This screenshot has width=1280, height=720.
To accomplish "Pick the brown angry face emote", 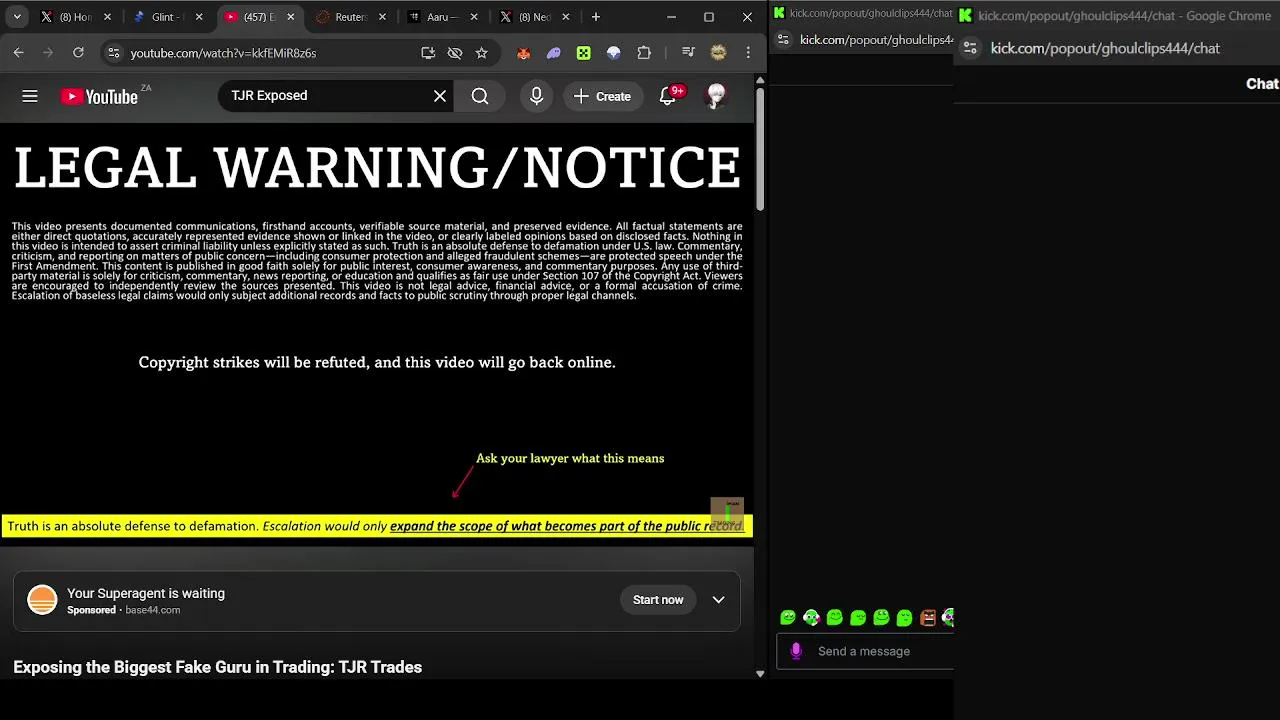I will [x=928, y=618].
